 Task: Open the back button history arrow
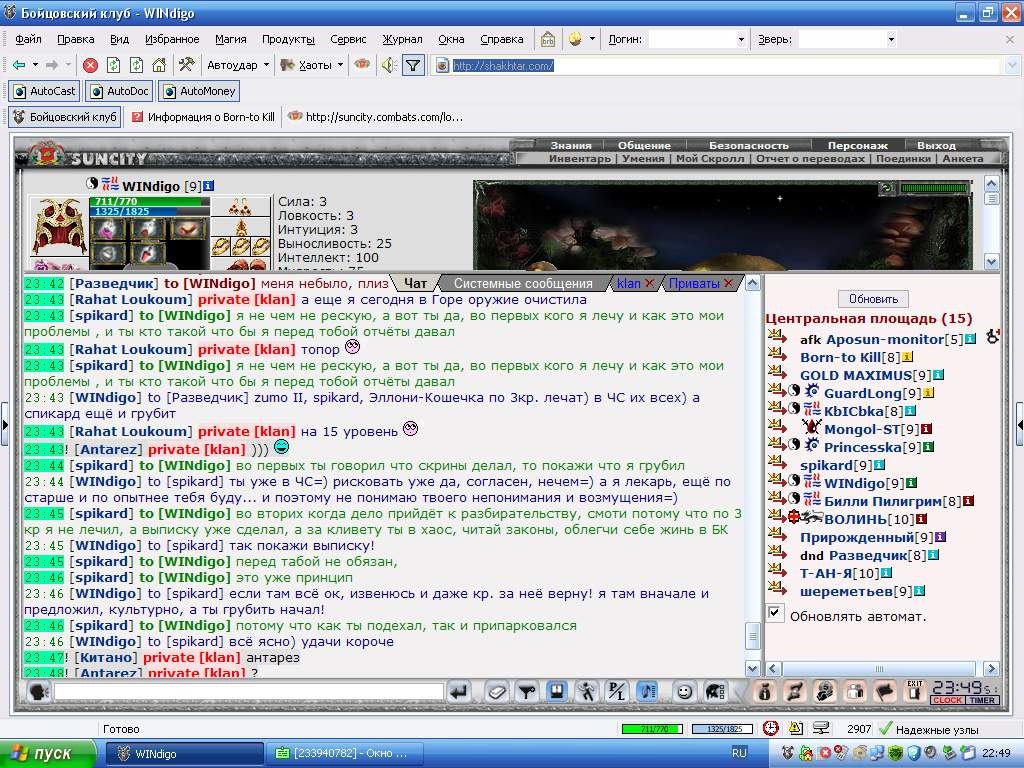pyautogui.click(x=35, y=65)
